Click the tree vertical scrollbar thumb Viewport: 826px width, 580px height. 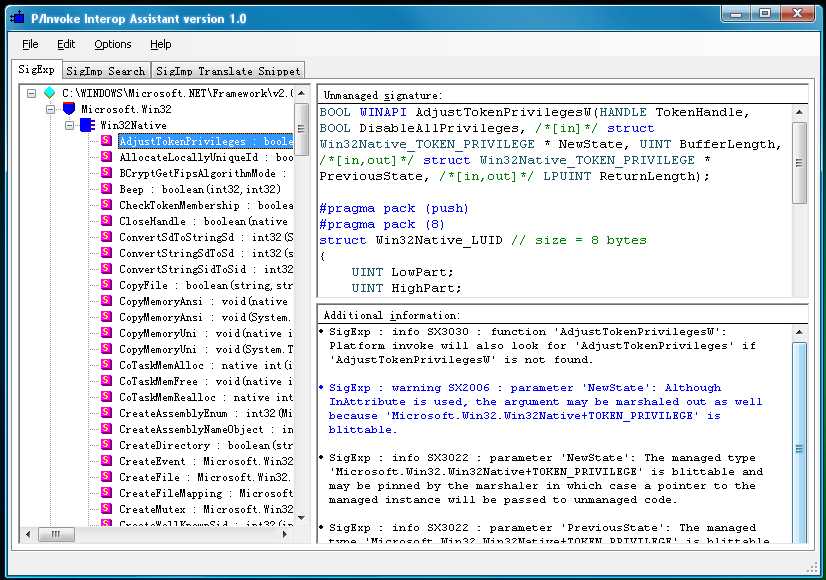[301, 129]
